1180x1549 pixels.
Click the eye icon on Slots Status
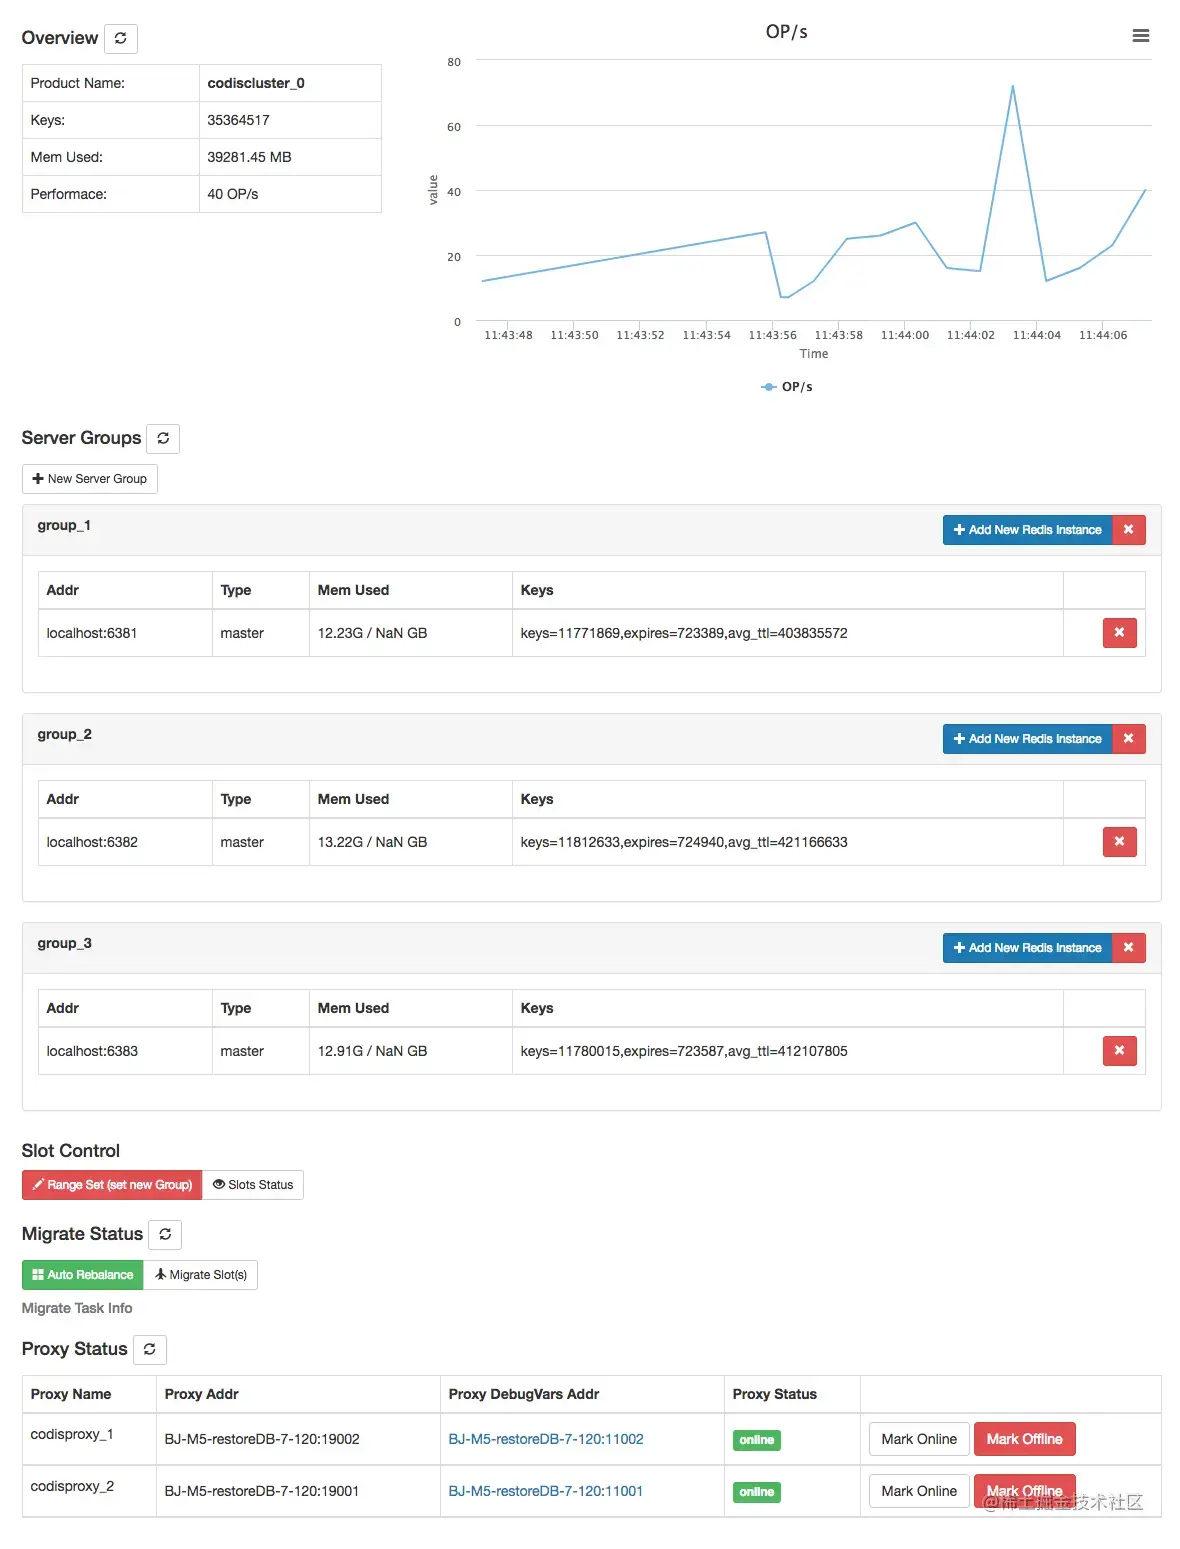pos(219,1184)
